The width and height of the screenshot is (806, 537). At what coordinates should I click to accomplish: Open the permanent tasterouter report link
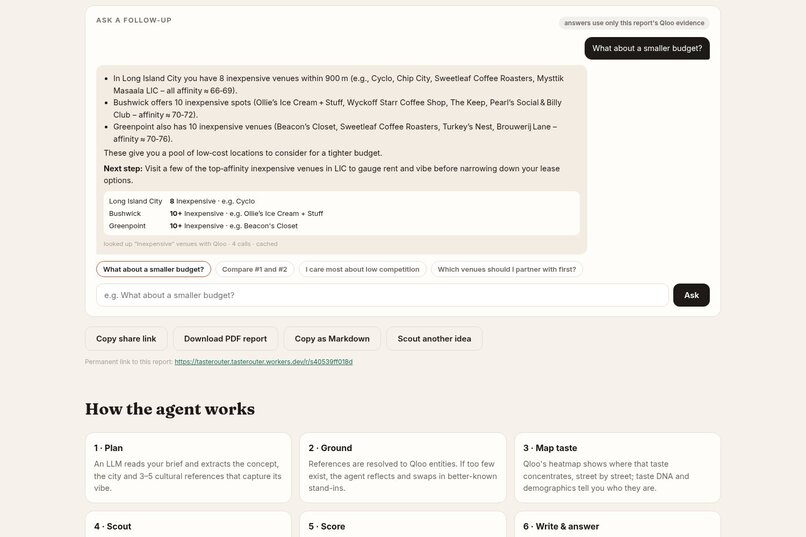pyautogui.click(x=263, y=362)
